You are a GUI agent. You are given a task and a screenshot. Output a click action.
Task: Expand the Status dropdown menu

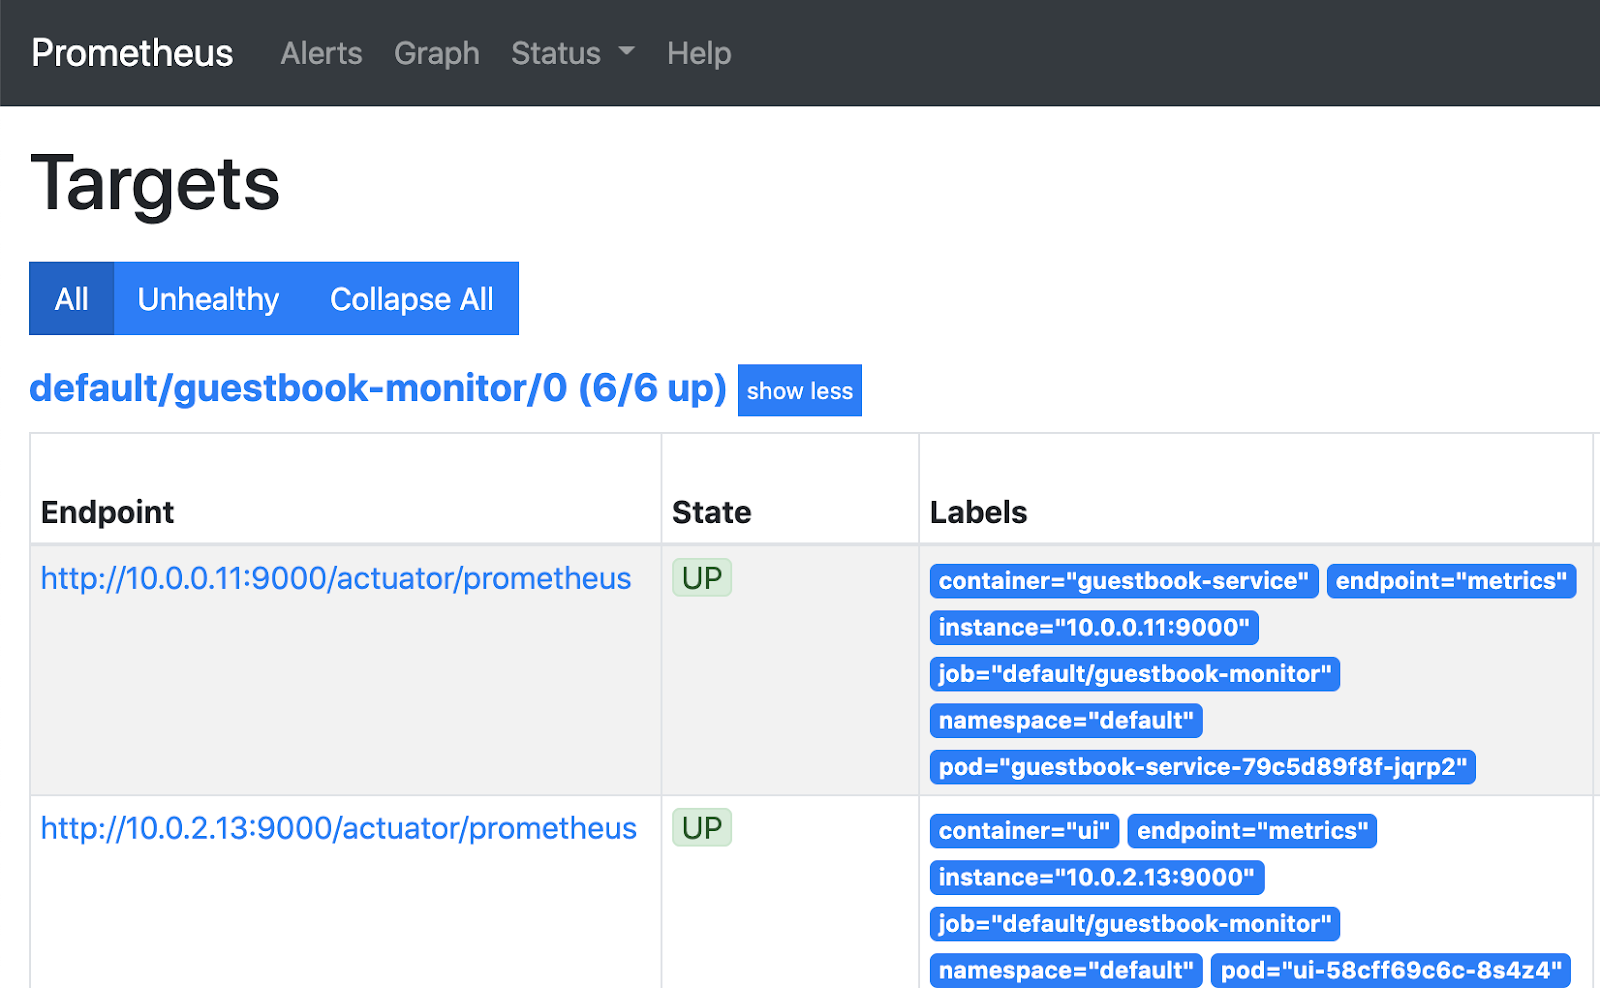click(572, 53)
